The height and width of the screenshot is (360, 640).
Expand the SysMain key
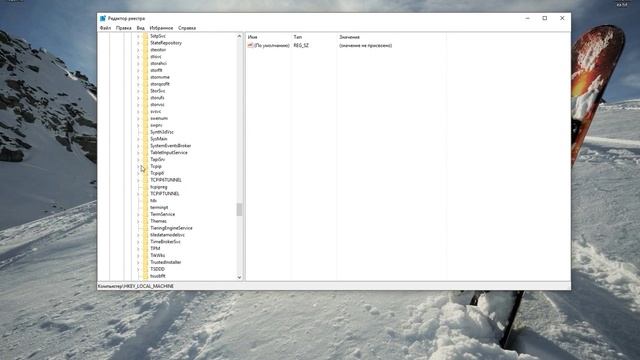[x=138, y=139]
